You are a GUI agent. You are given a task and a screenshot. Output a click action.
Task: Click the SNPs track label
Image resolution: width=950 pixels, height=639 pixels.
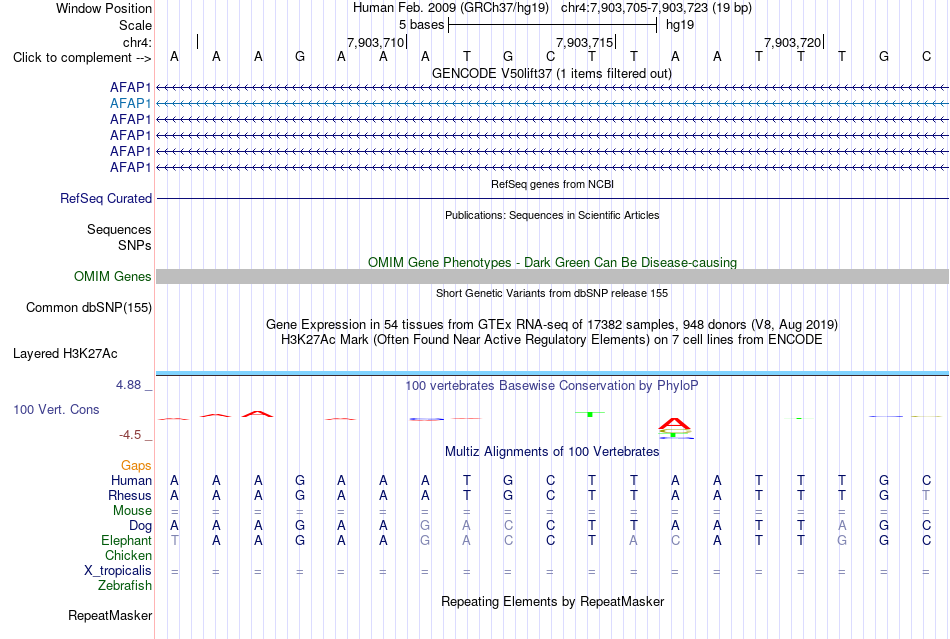[x=135, y=245]
